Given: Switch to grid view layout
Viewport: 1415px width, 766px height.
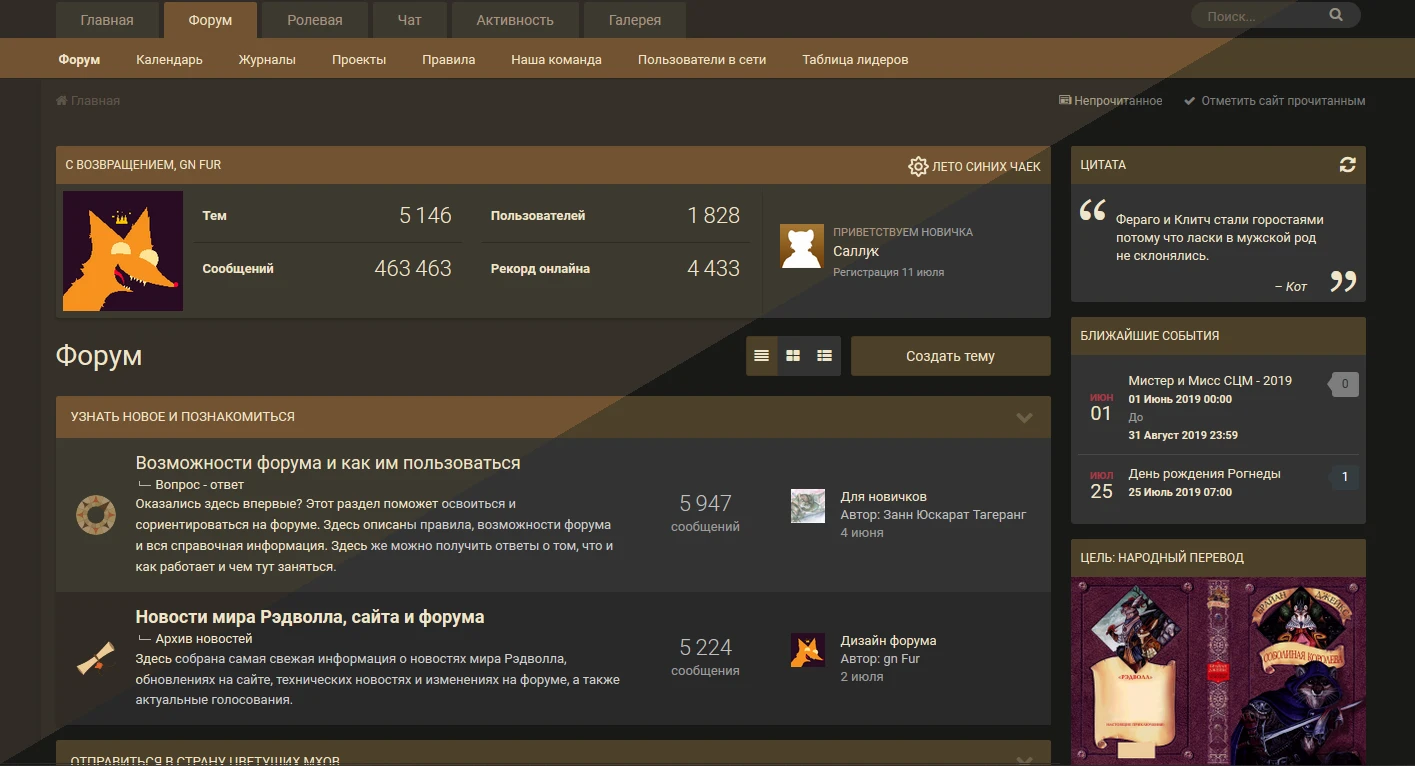Looking at the screenshot, I should 793,356.
